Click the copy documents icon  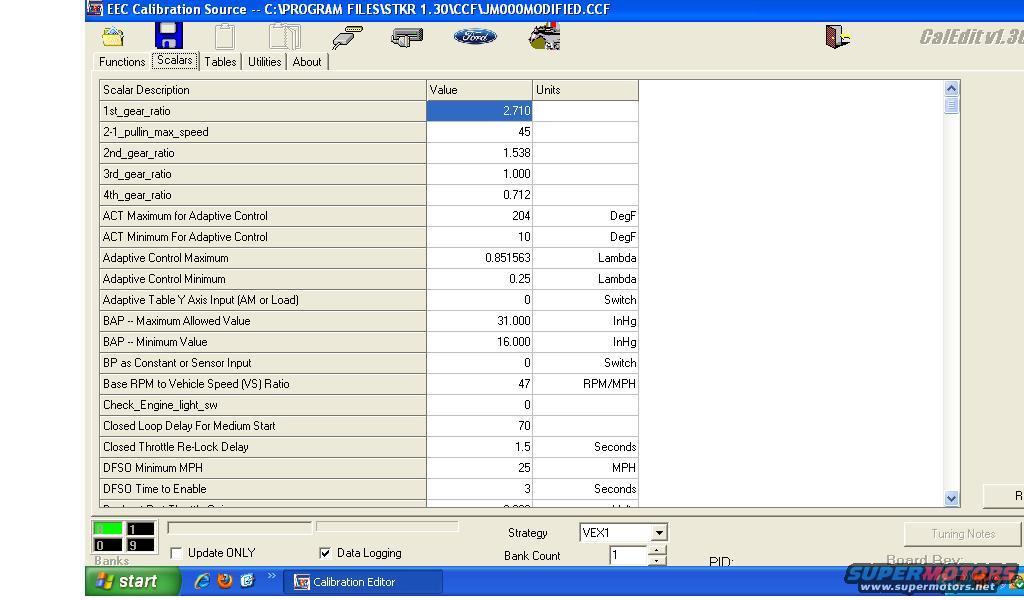click(284, 37)
